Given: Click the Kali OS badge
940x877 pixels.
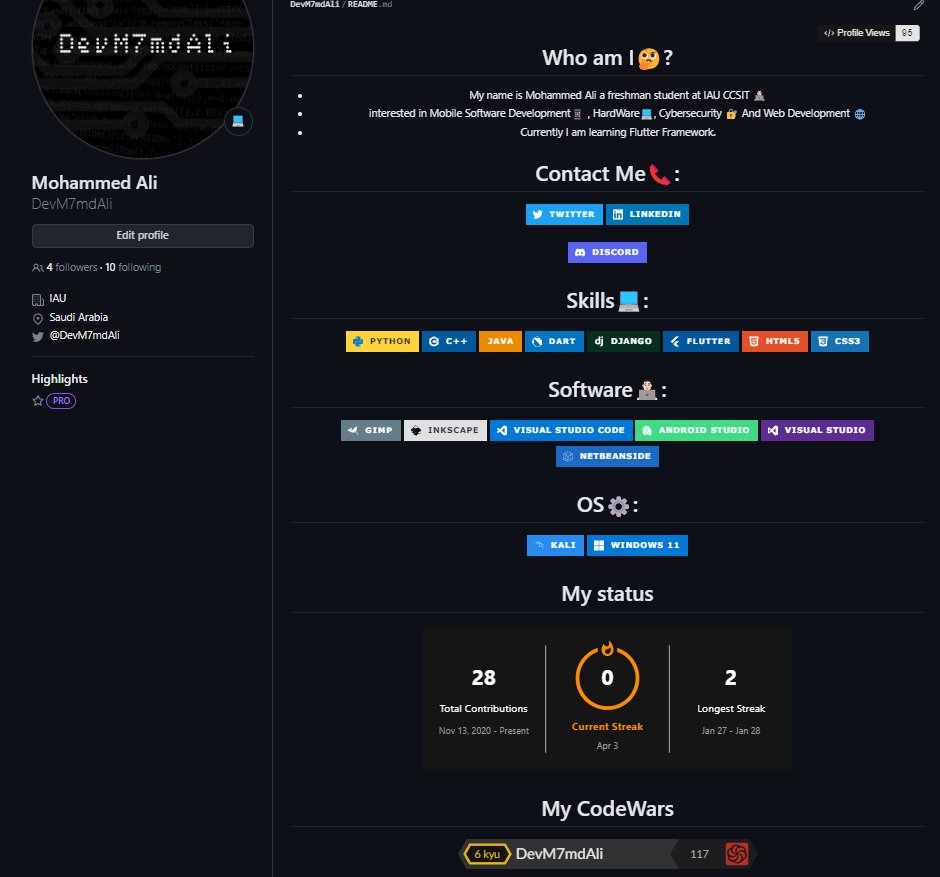Looking at the screenshot, I should coord(555,546).
